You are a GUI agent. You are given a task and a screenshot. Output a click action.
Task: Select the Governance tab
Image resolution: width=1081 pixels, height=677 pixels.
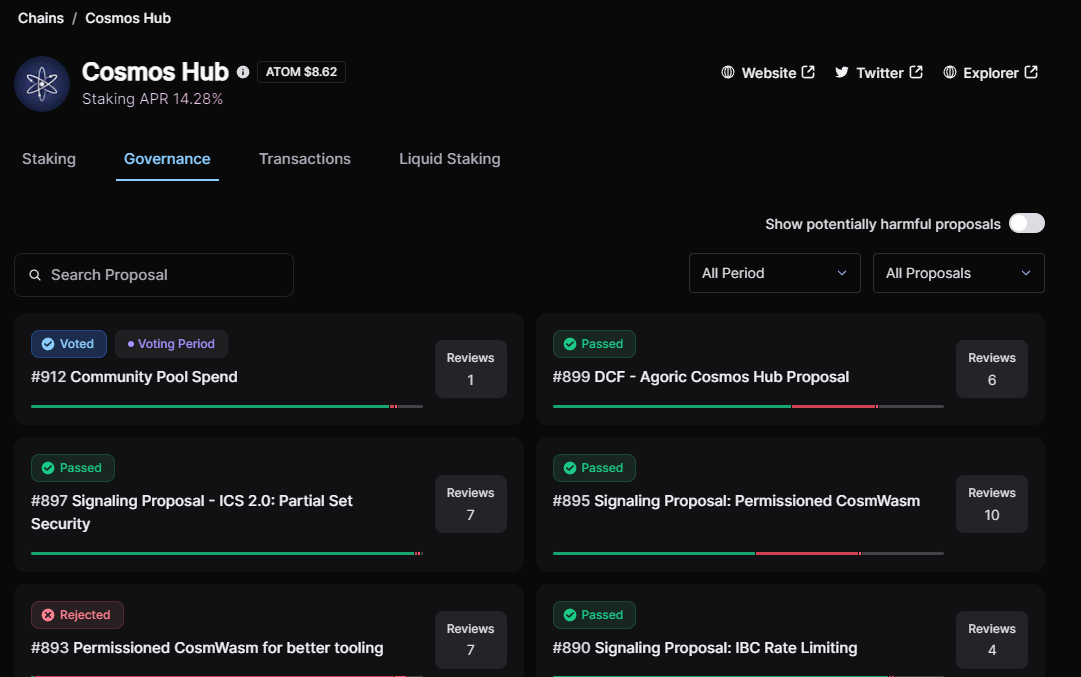[x=167, y=159]
